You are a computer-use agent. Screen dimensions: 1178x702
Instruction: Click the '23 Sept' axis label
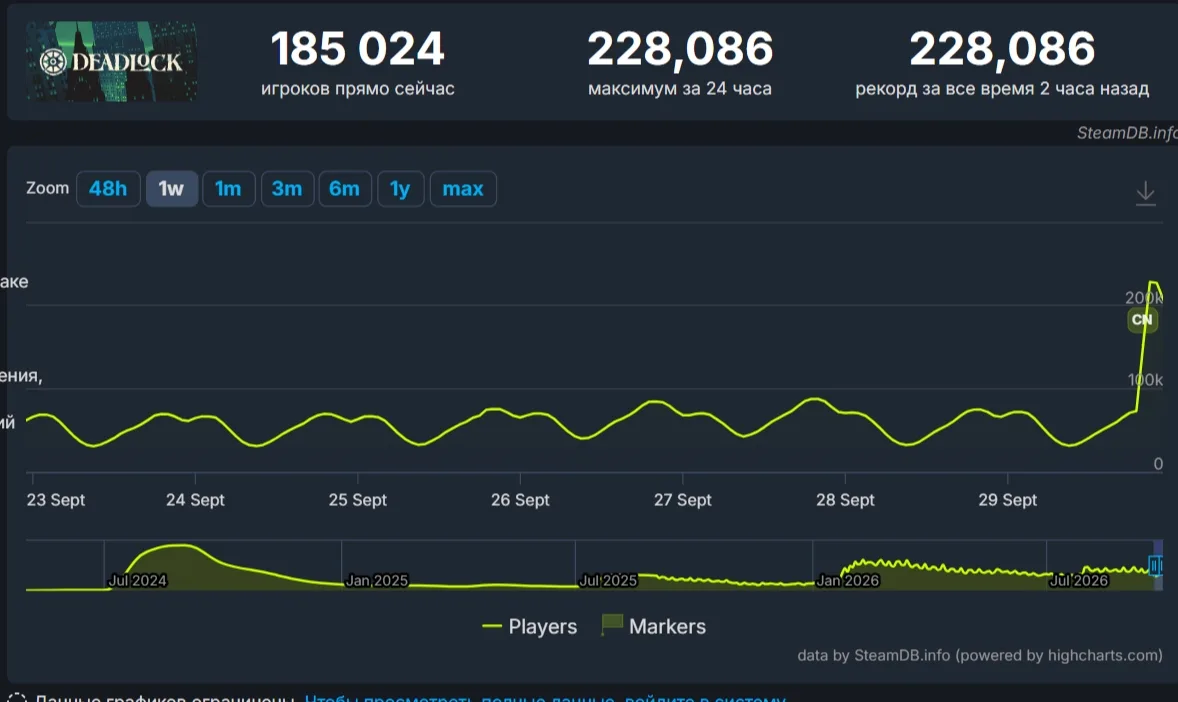click(56, 500)
